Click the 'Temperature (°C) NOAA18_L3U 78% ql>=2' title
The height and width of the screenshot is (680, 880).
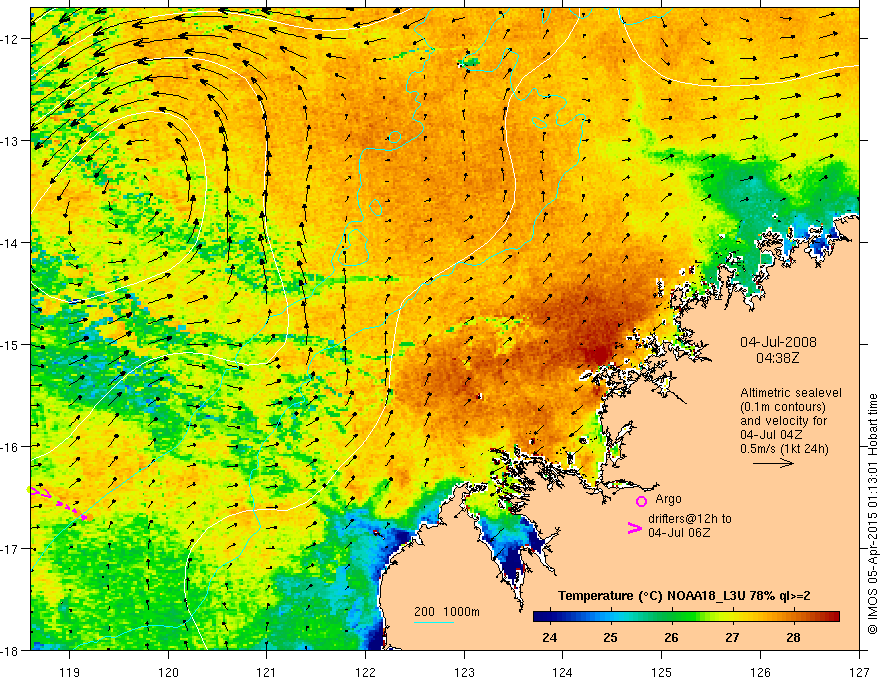[684, 596]
